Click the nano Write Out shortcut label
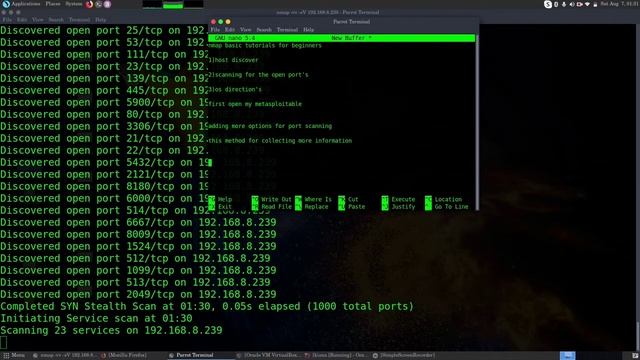The height and width of the screenshot is (360, 640). pyautogui.click(x=276, y=200)
